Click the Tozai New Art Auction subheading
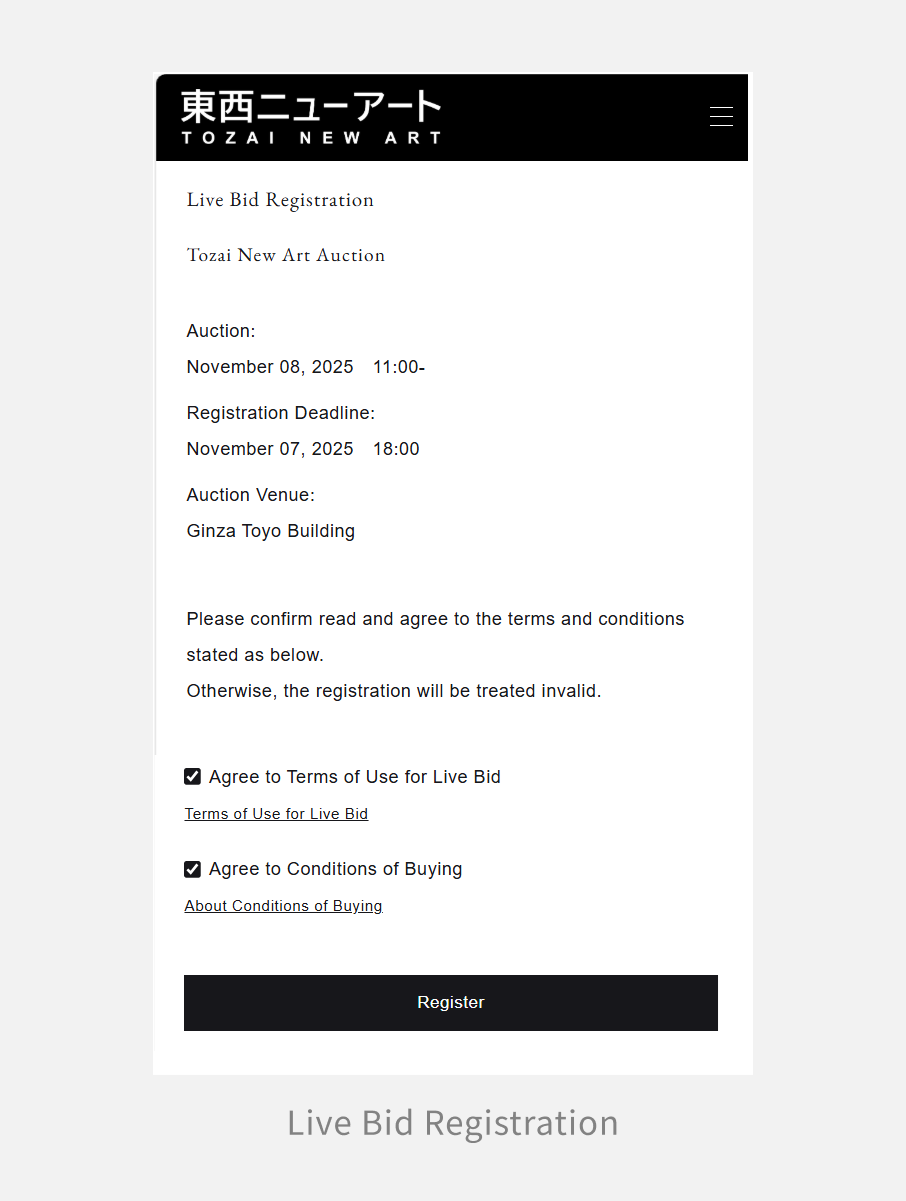Image resolution: width=906 pixels, height=1201 pixels. 286,255
